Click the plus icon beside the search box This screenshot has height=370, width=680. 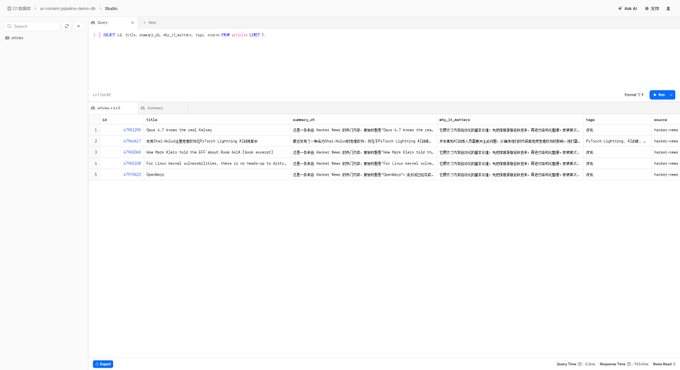point(78,26)
